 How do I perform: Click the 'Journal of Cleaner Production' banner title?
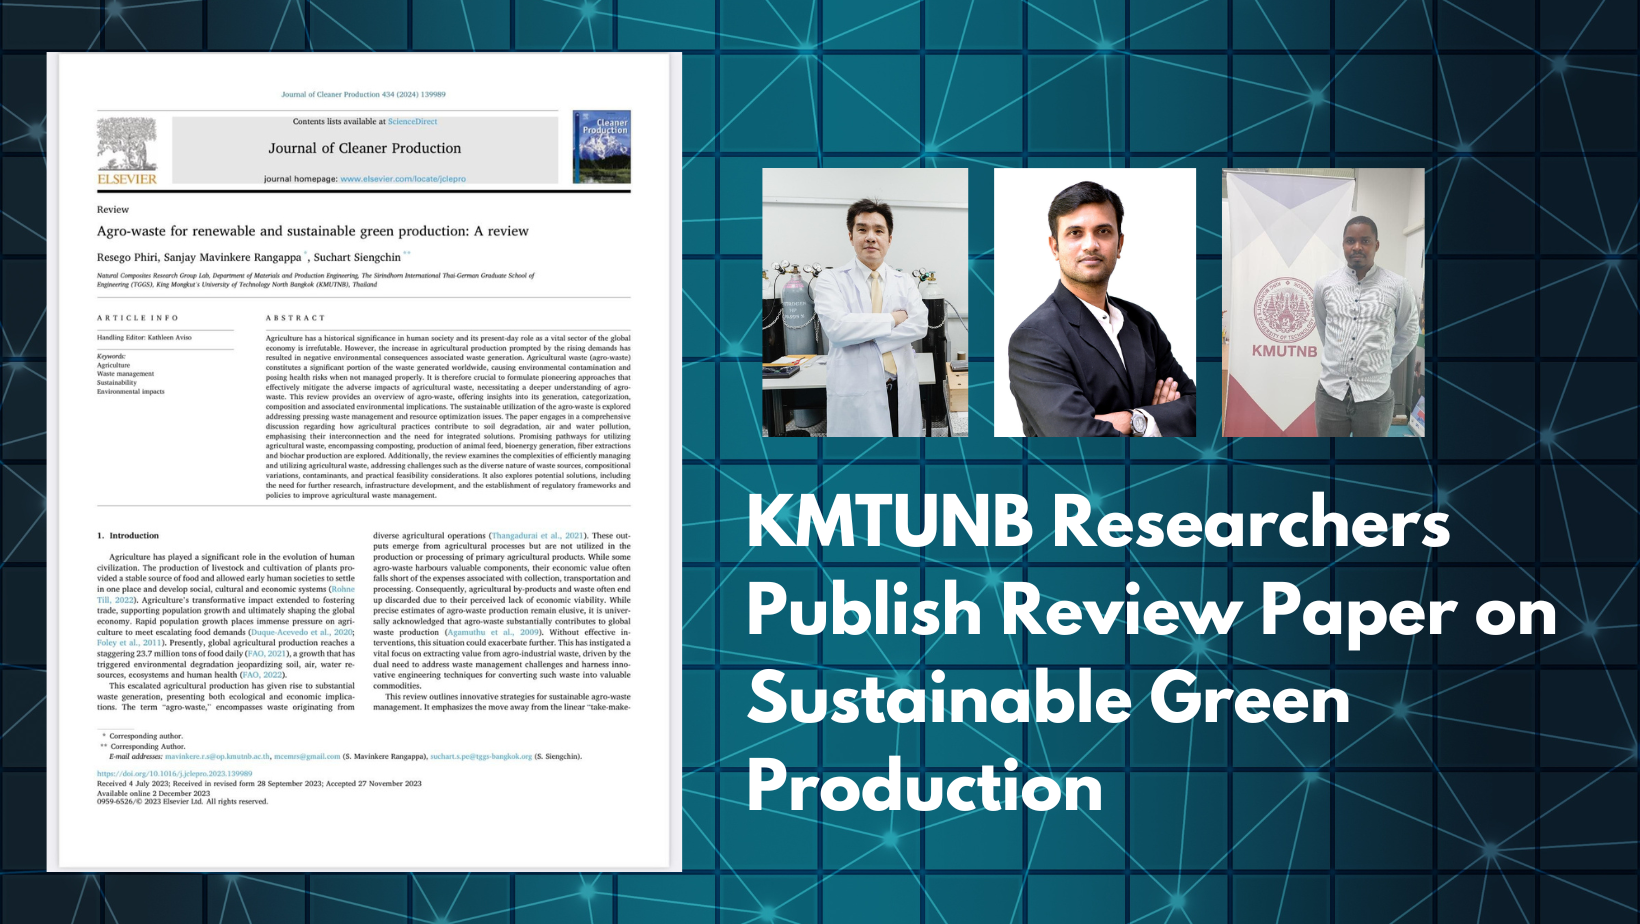pyautogui.click(x=365, y=148)
